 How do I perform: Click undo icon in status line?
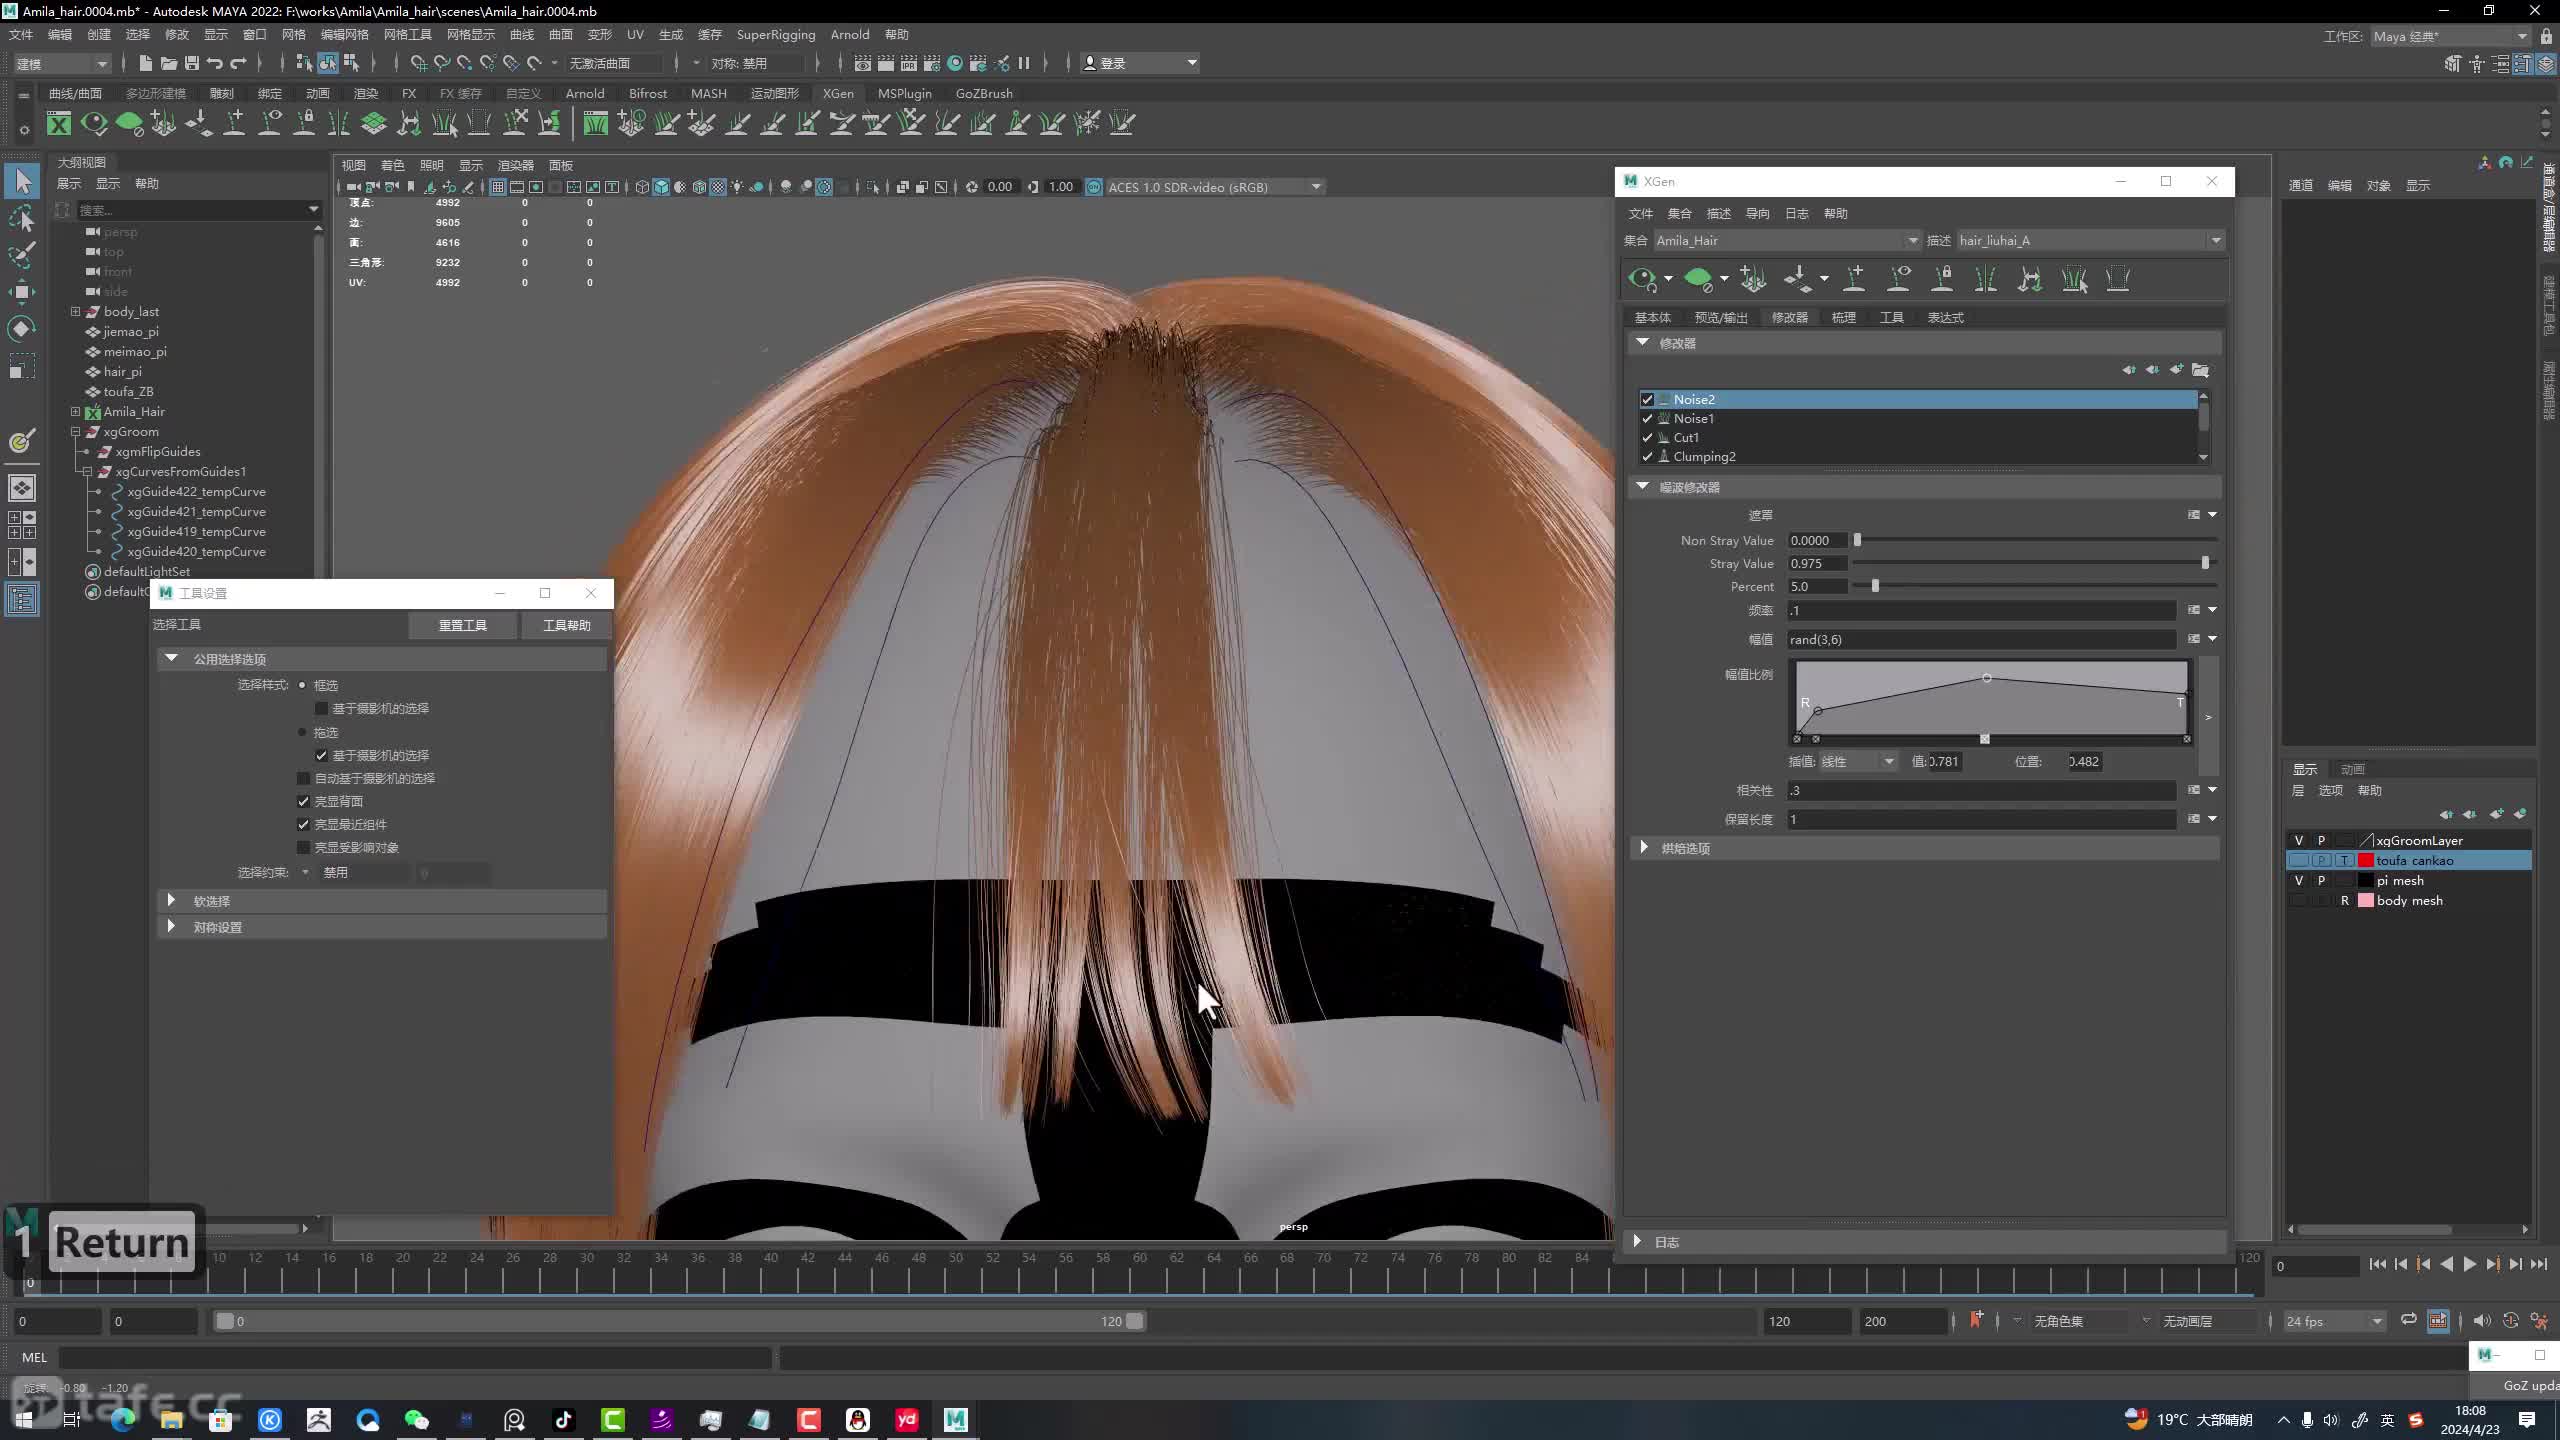point(215,63)
